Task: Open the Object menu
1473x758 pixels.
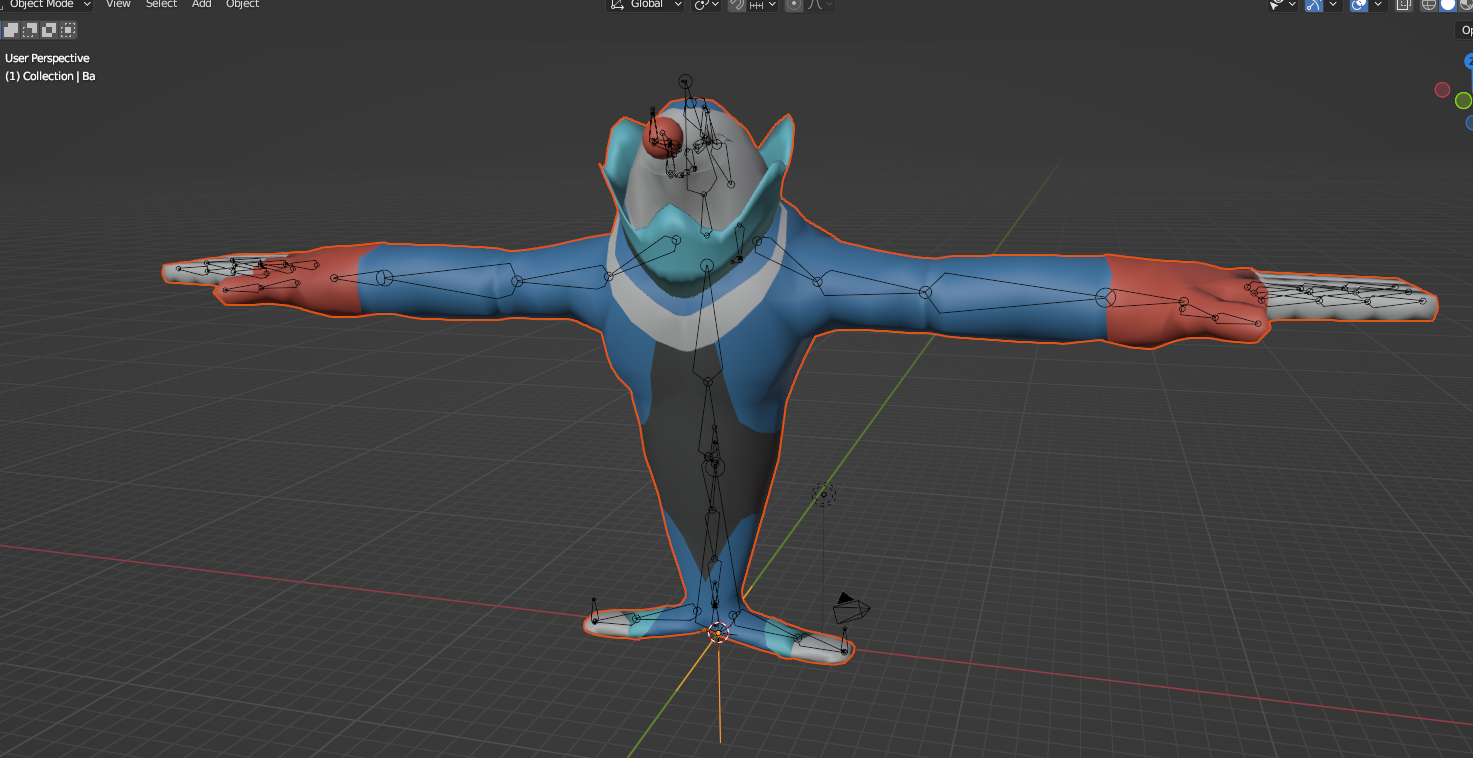Action: (243, 5)
